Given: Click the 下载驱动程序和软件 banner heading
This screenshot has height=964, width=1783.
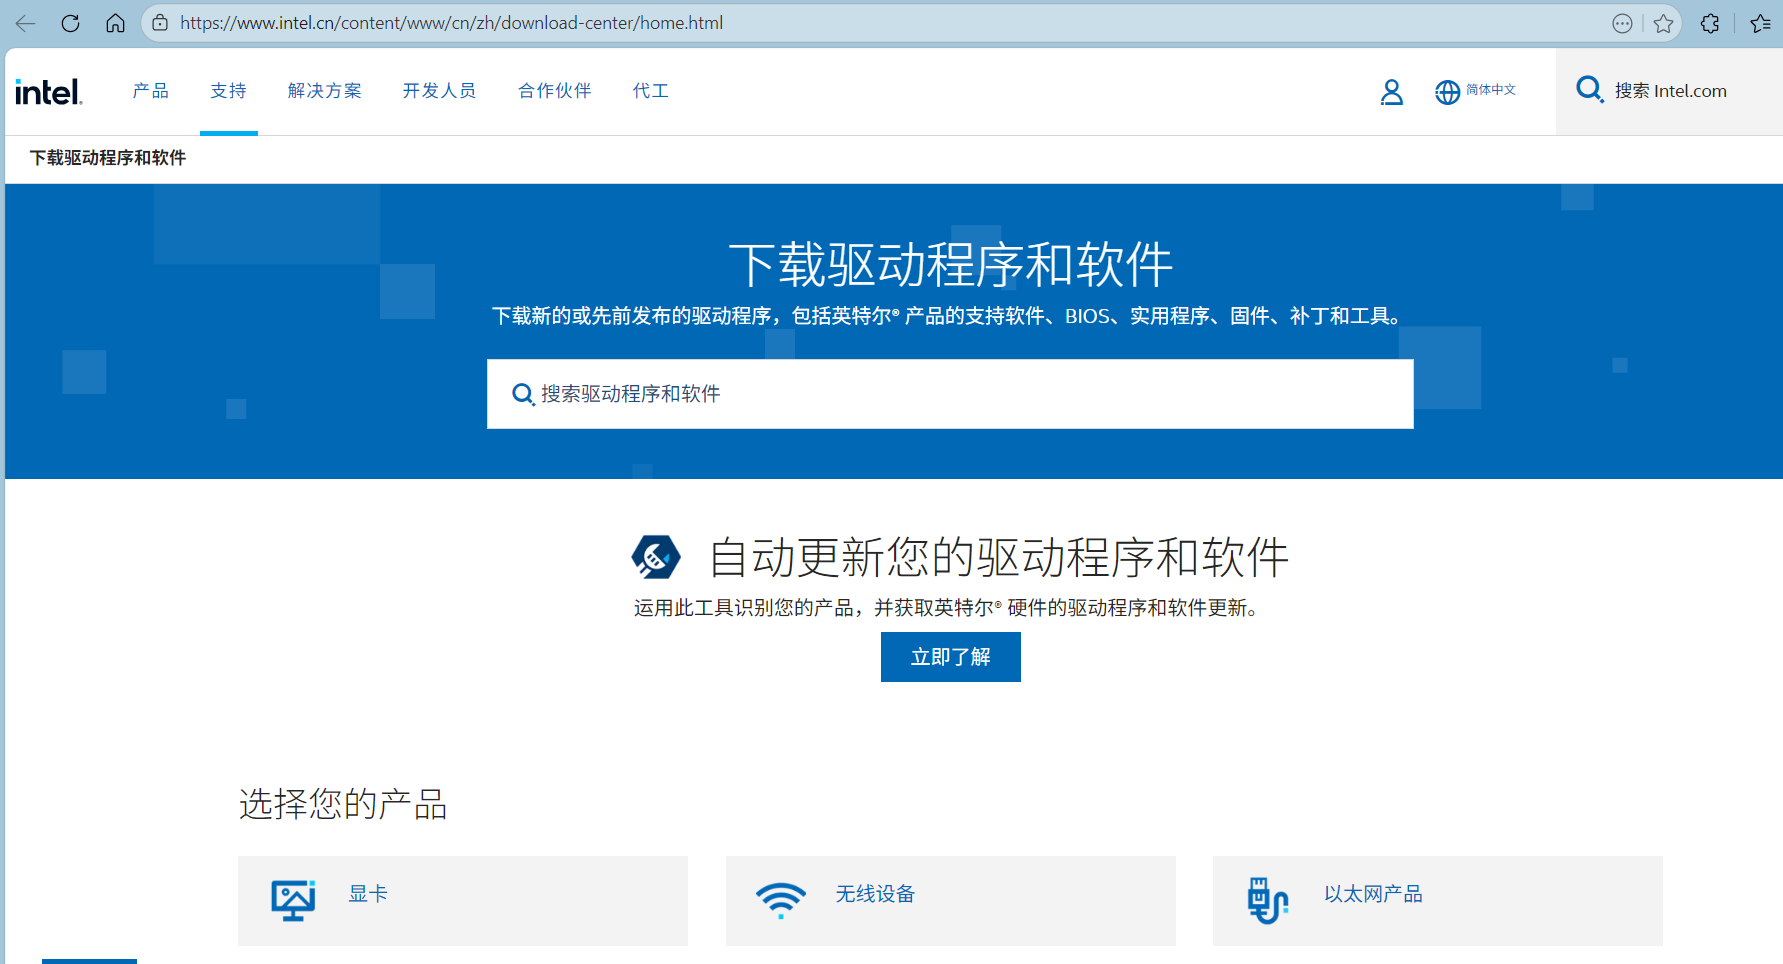Looking at the screenshot, I should click(x=951, y=265).
